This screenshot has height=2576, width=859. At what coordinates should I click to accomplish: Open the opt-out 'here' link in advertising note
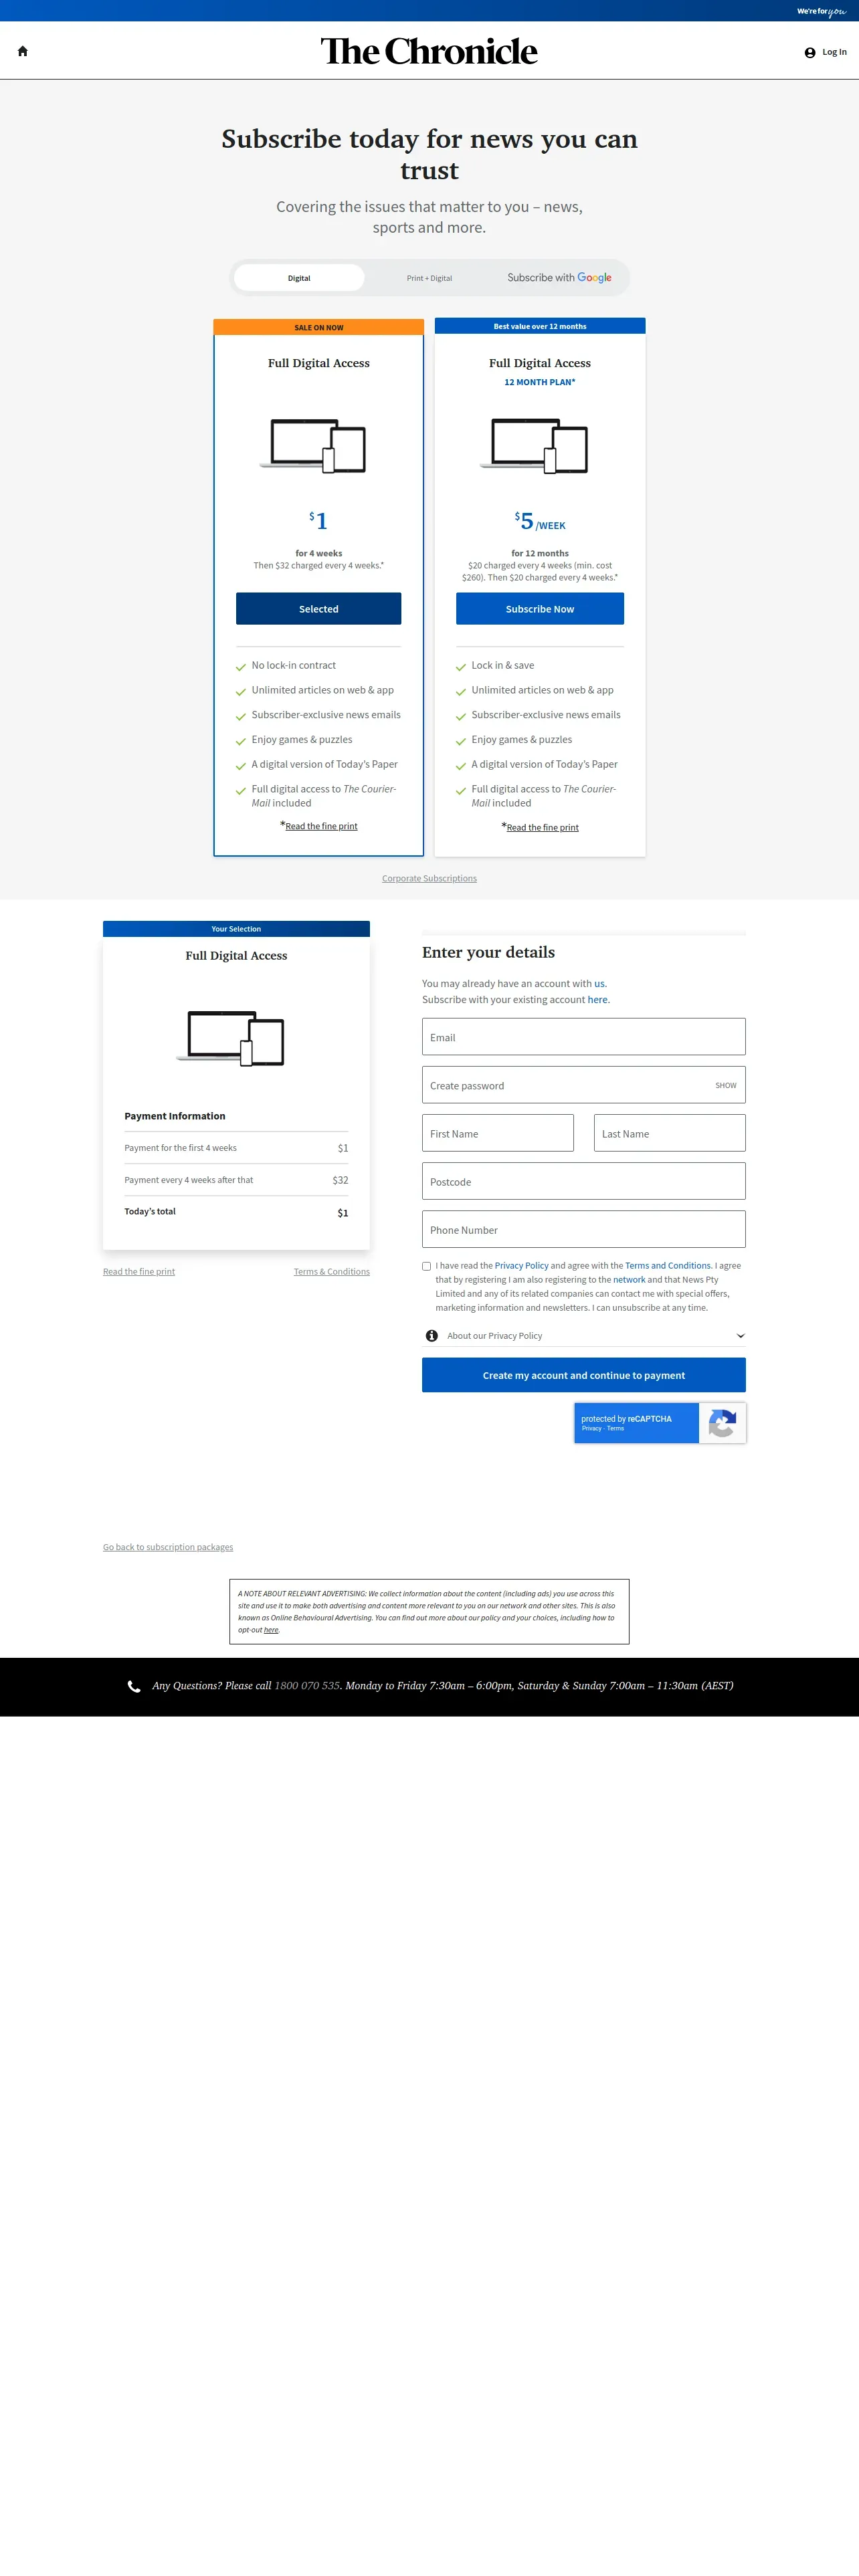pos(271,1630)
